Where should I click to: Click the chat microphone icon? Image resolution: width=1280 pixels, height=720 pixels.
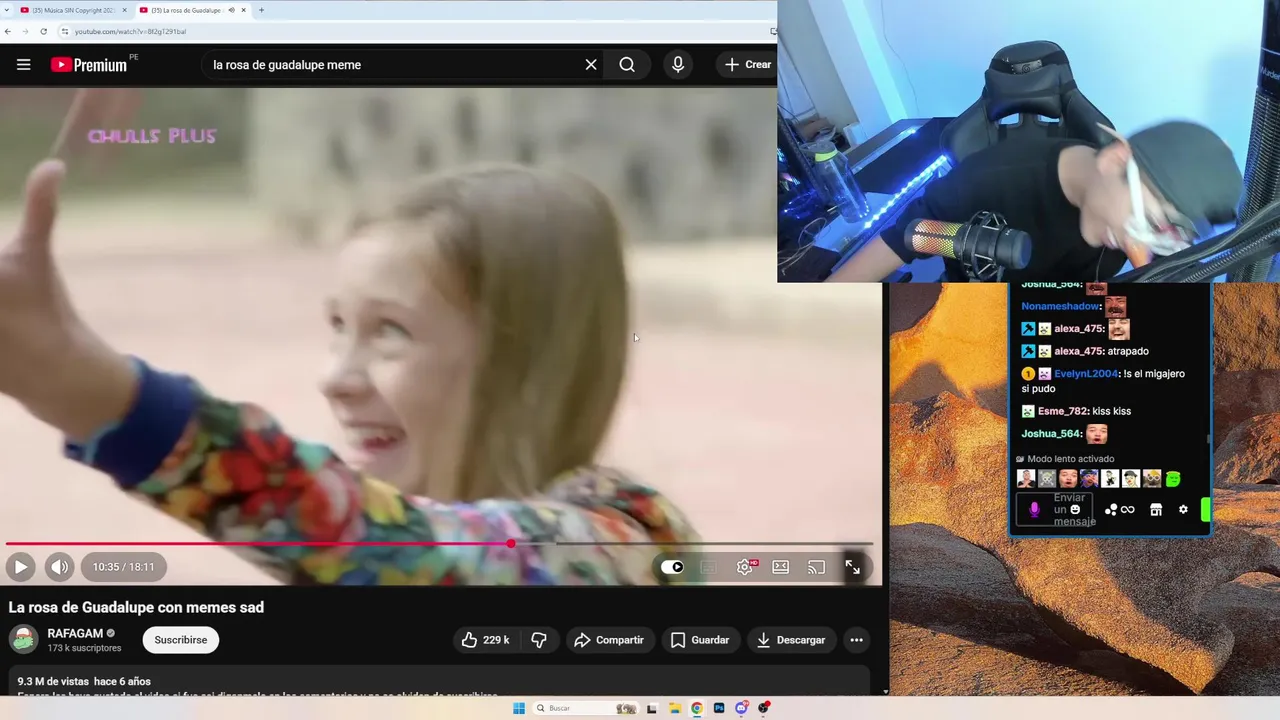[x=1034, y=510]
